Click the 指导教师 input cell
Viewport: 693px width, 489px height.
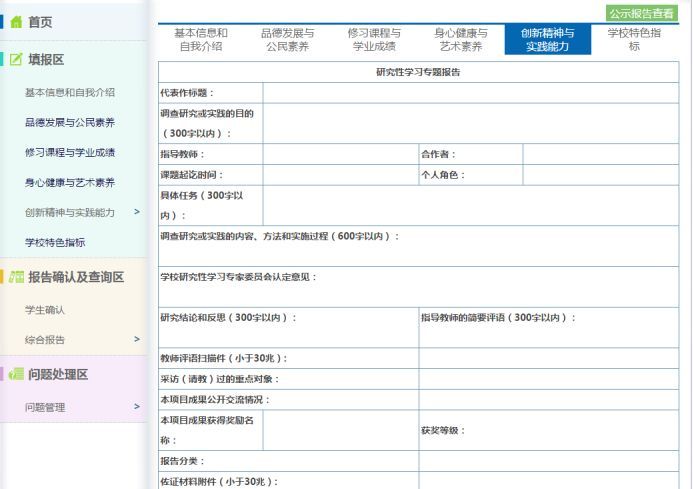pyautogui.click(x=340, y=155)
